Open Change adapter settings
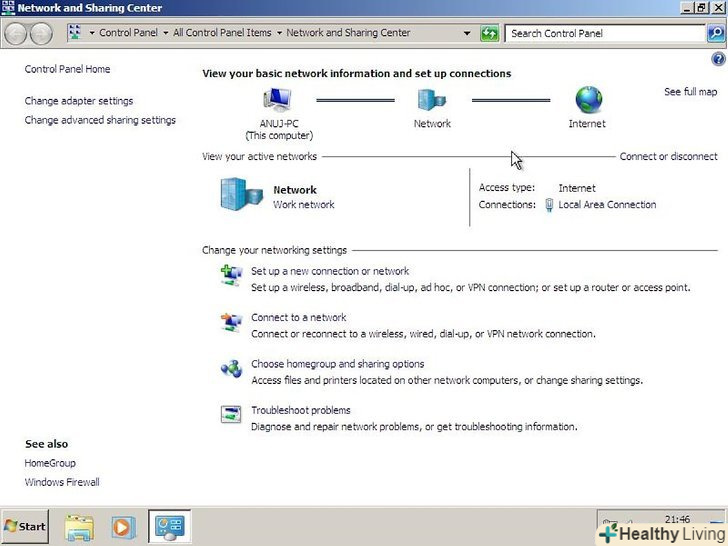Screen dimensions: 728x546 pyautogui.click(x=79, y=101)
